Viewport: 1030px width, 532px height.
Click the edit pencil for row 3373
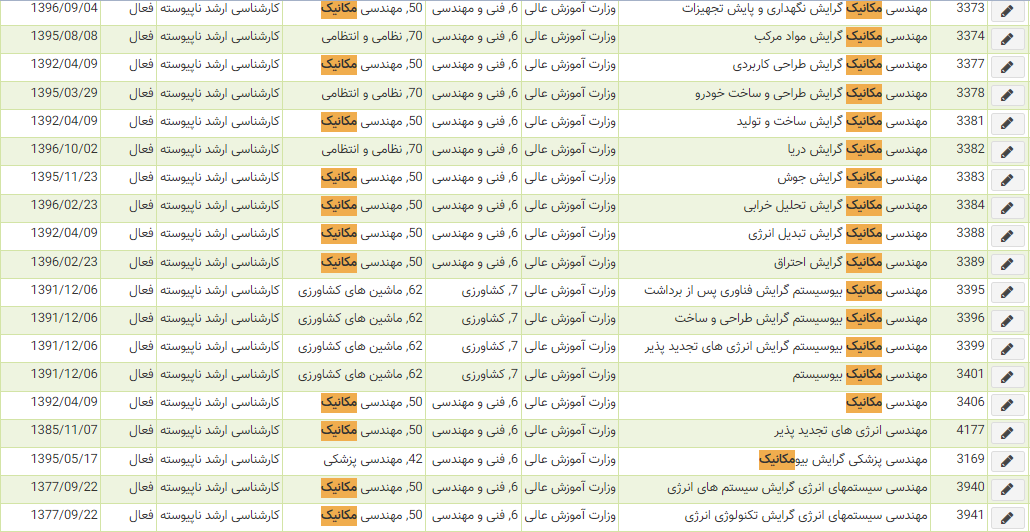[x=1007, y=11]
